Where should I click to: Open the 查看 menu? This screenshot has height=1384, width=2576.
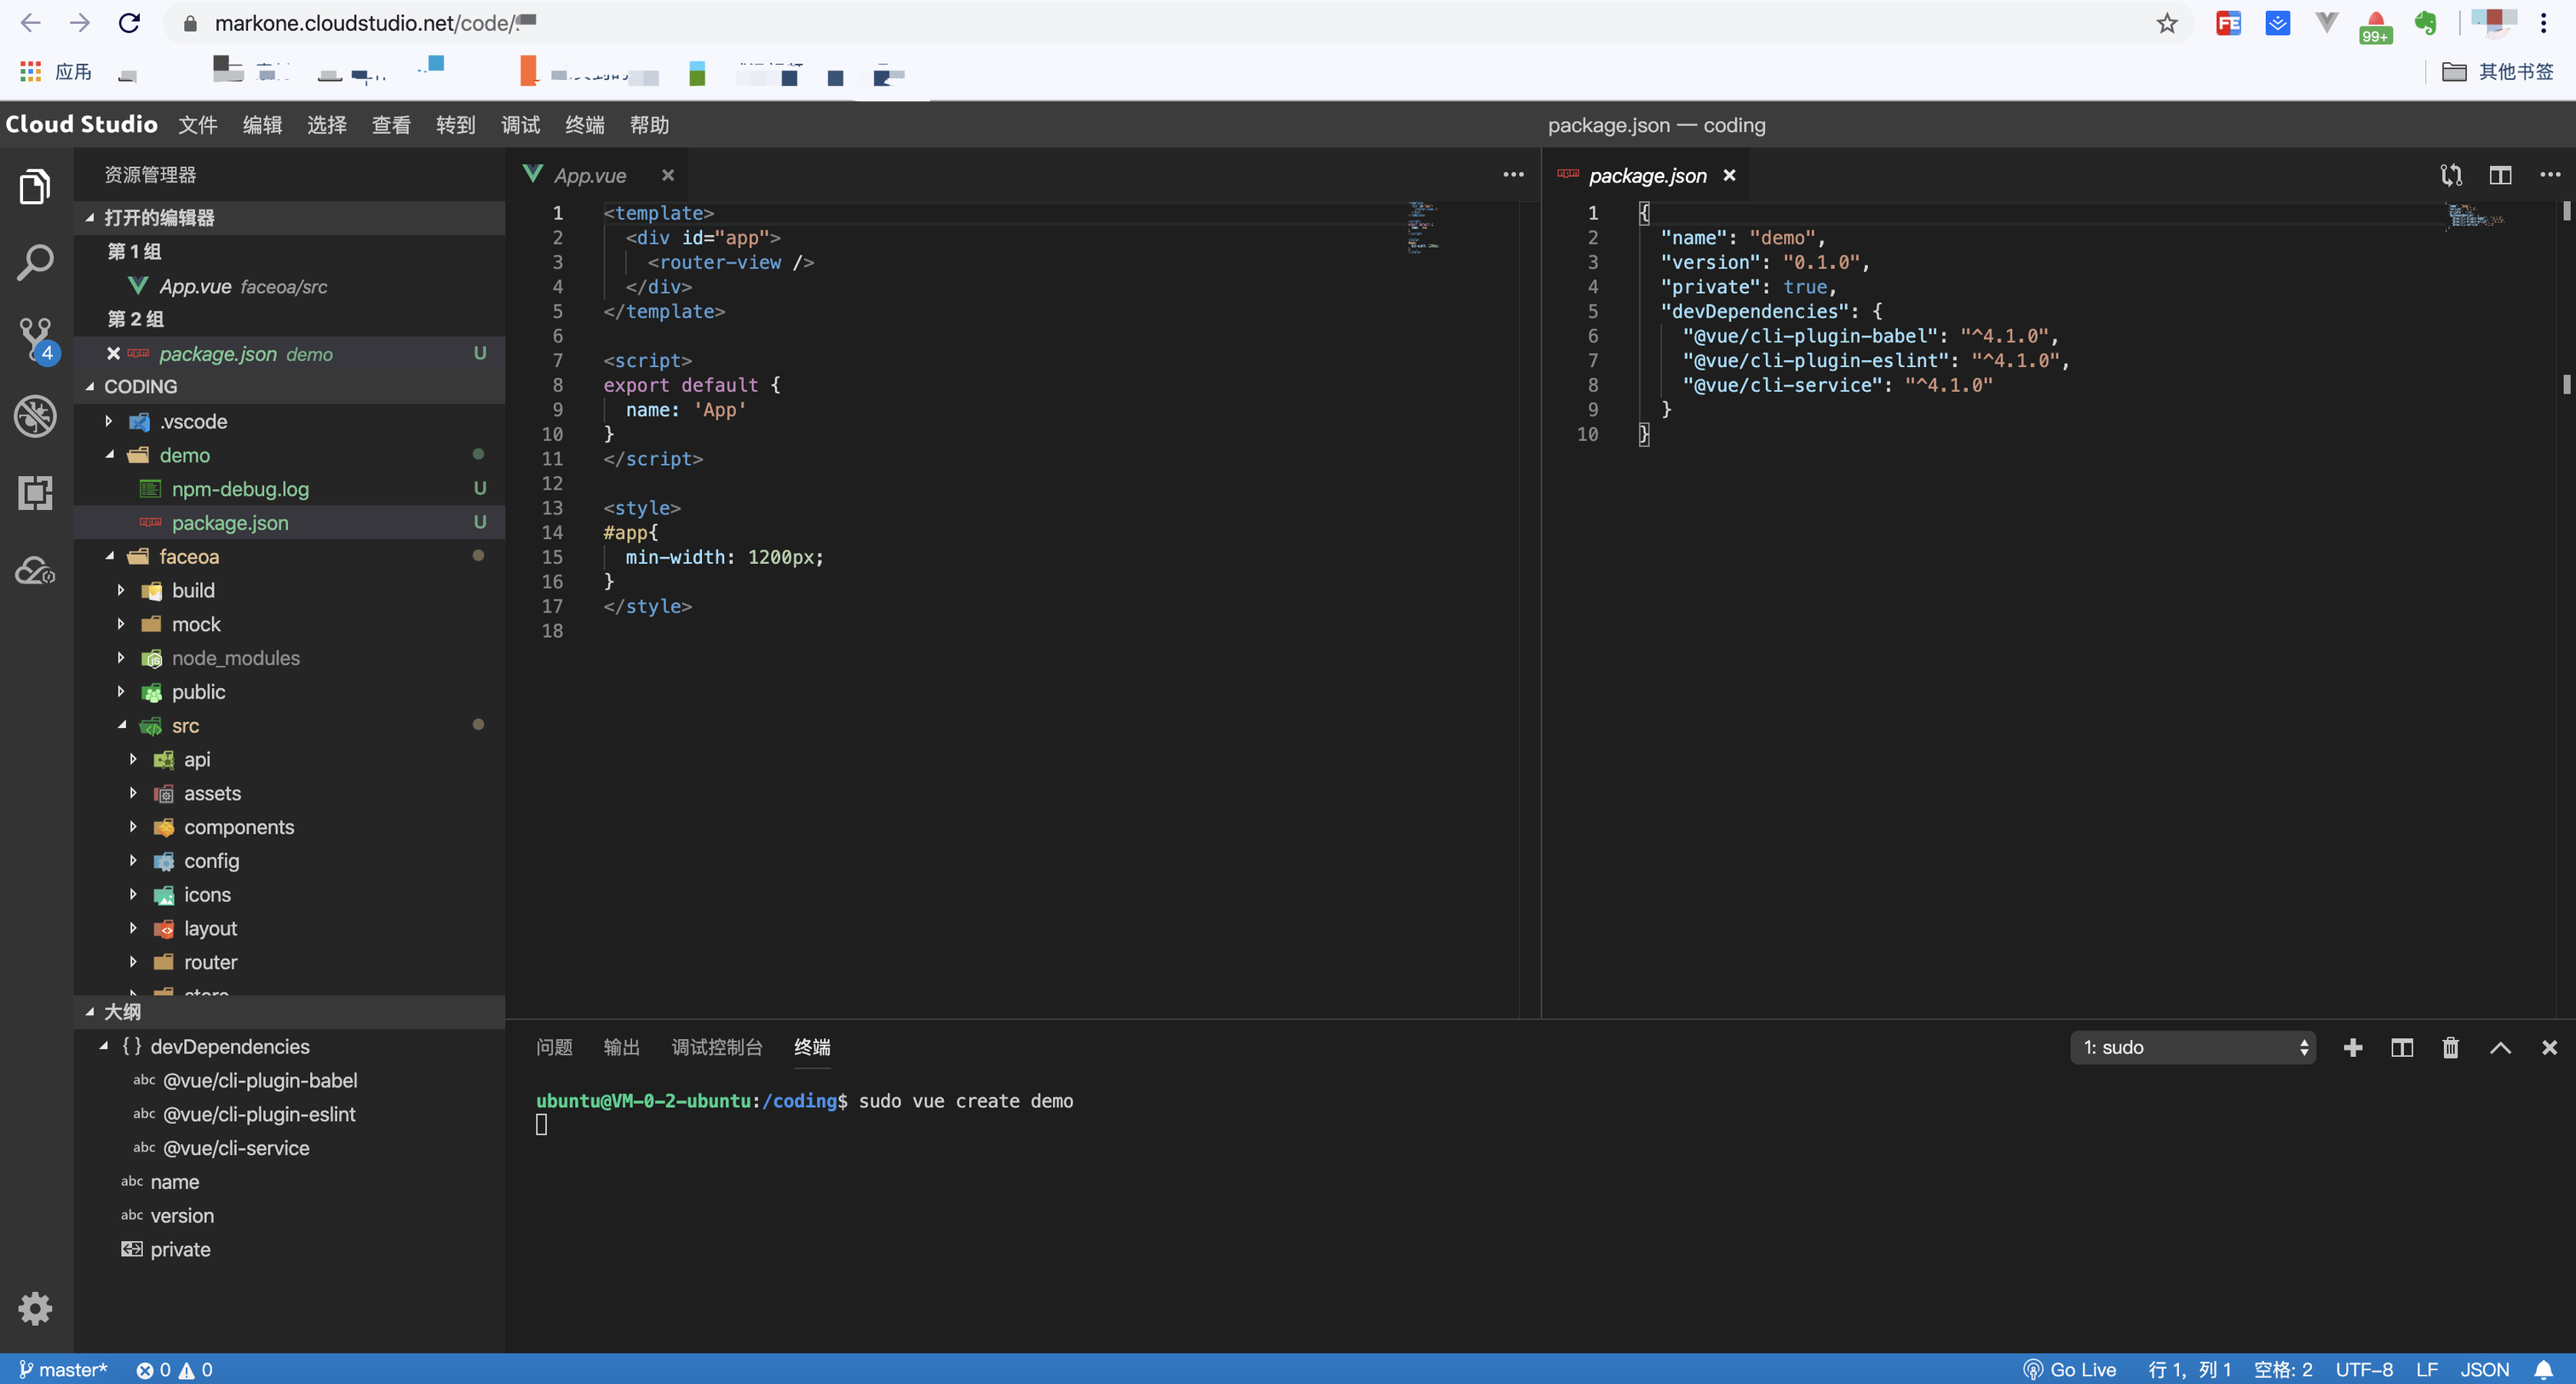(x=391, y=124)
